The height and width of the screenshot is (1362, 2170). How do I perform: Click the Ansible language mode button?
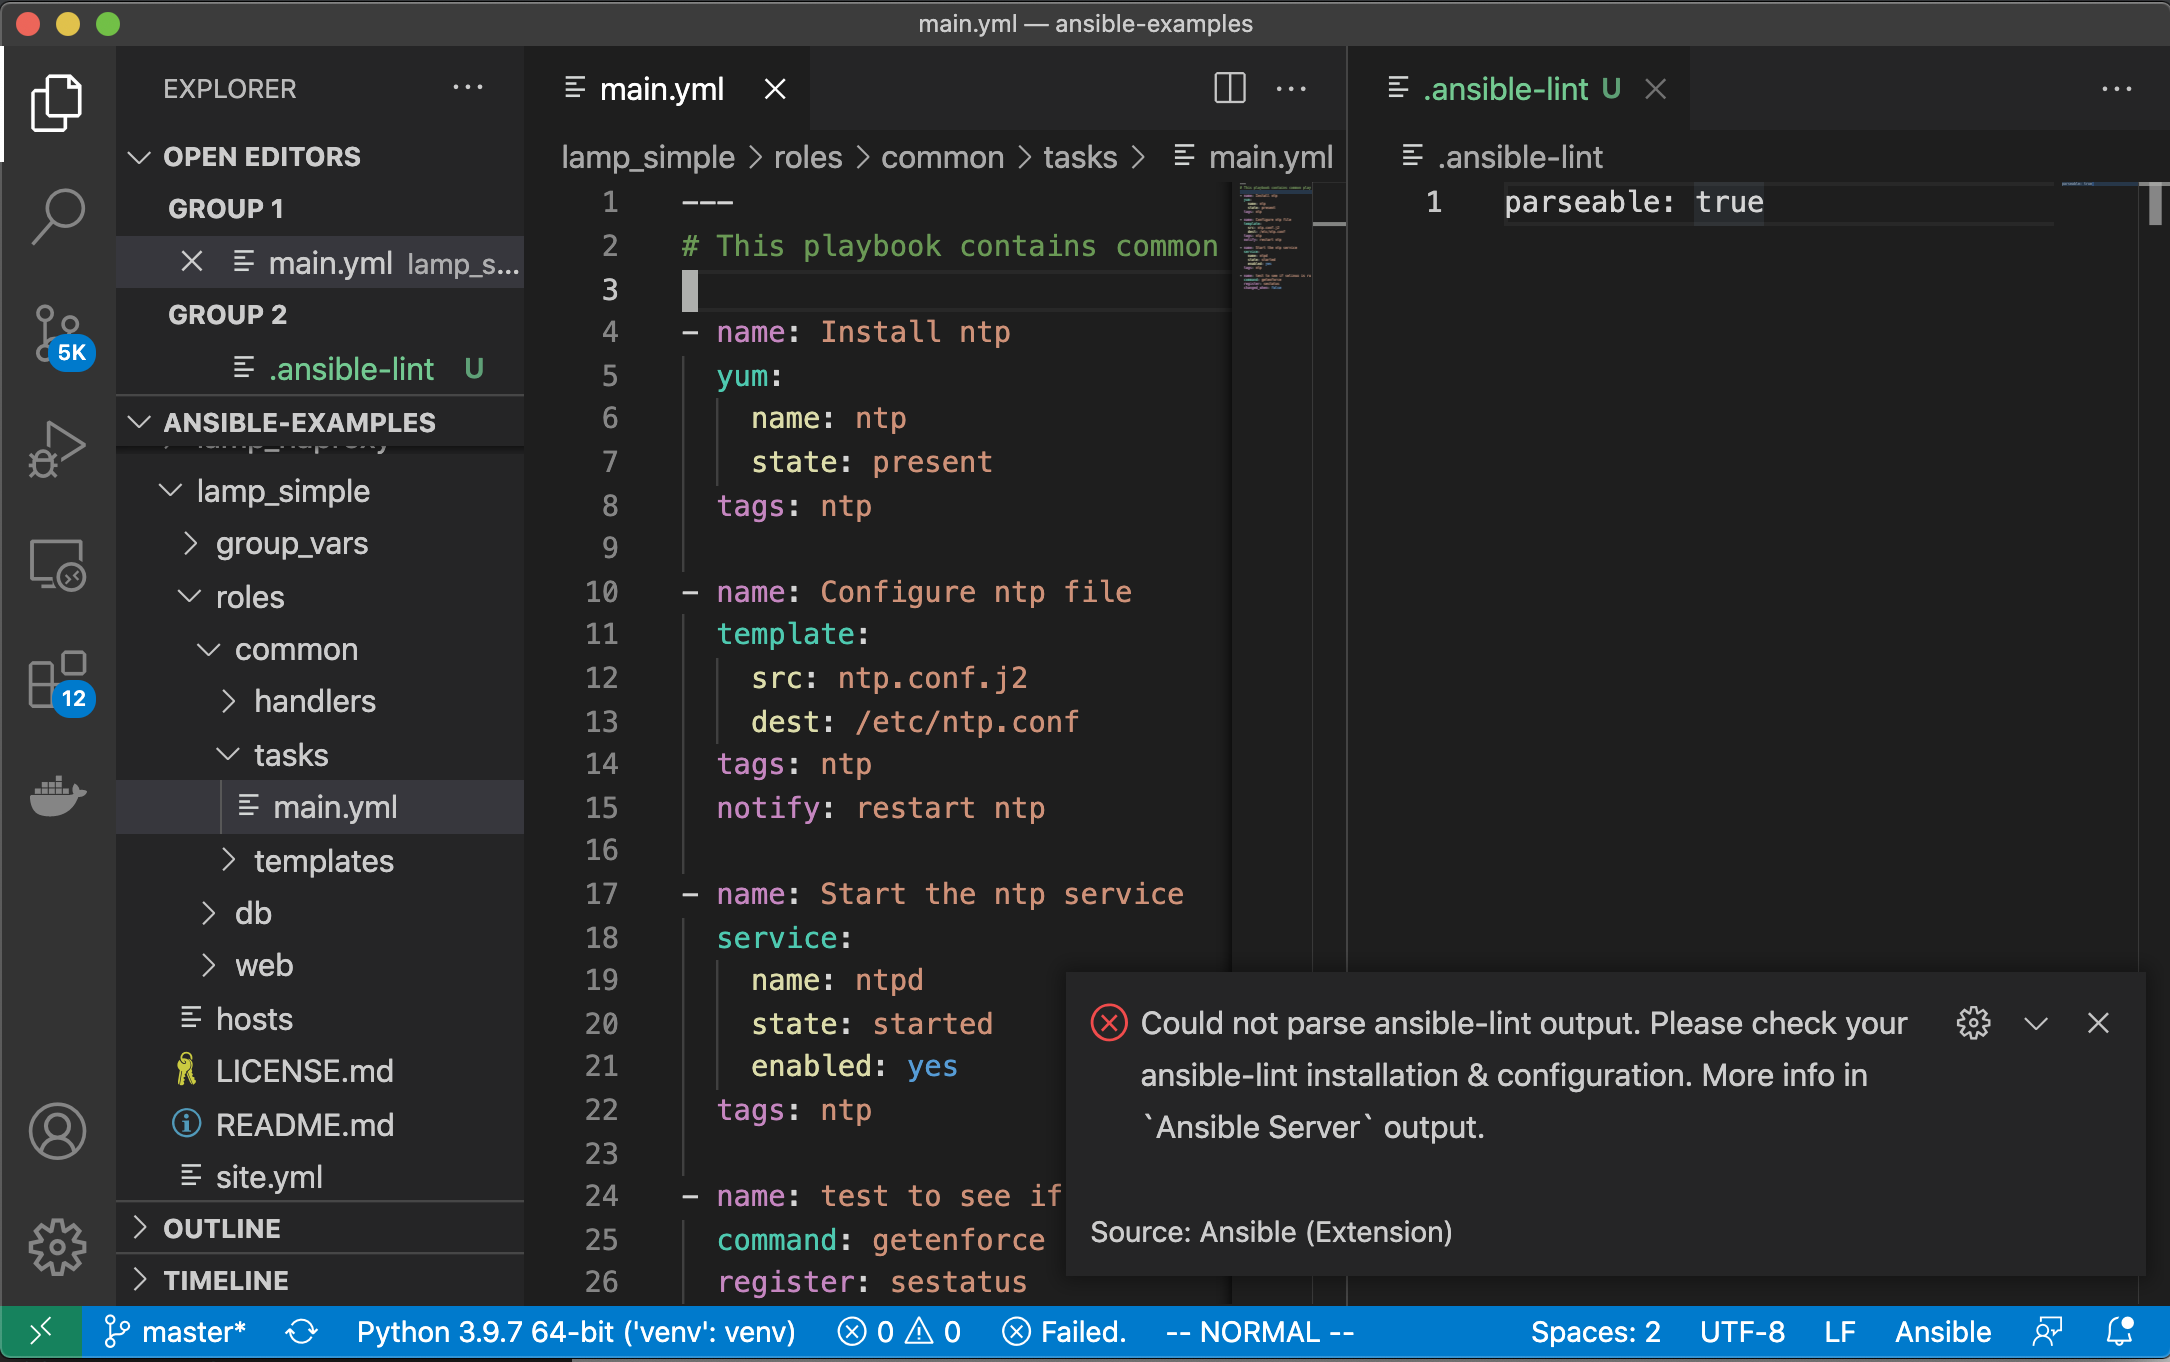point(1942,1332)
